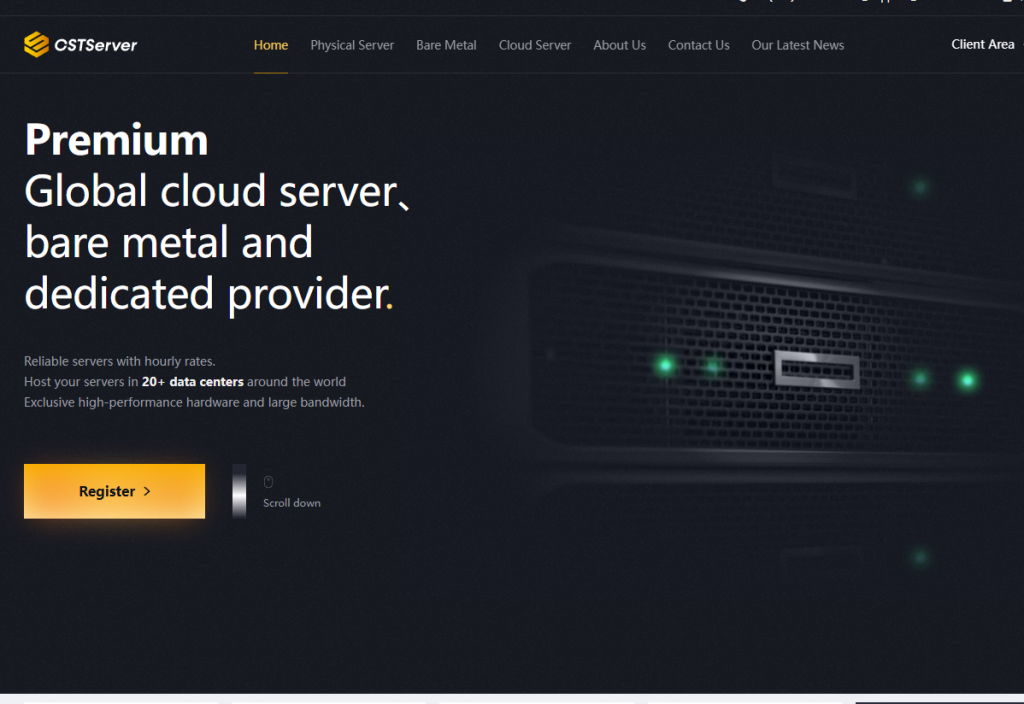The height and width of the screenshot is (704, 1024).
Task: Click the CSTServer stacked-layers logo icon
Action: tap(37, 44)
